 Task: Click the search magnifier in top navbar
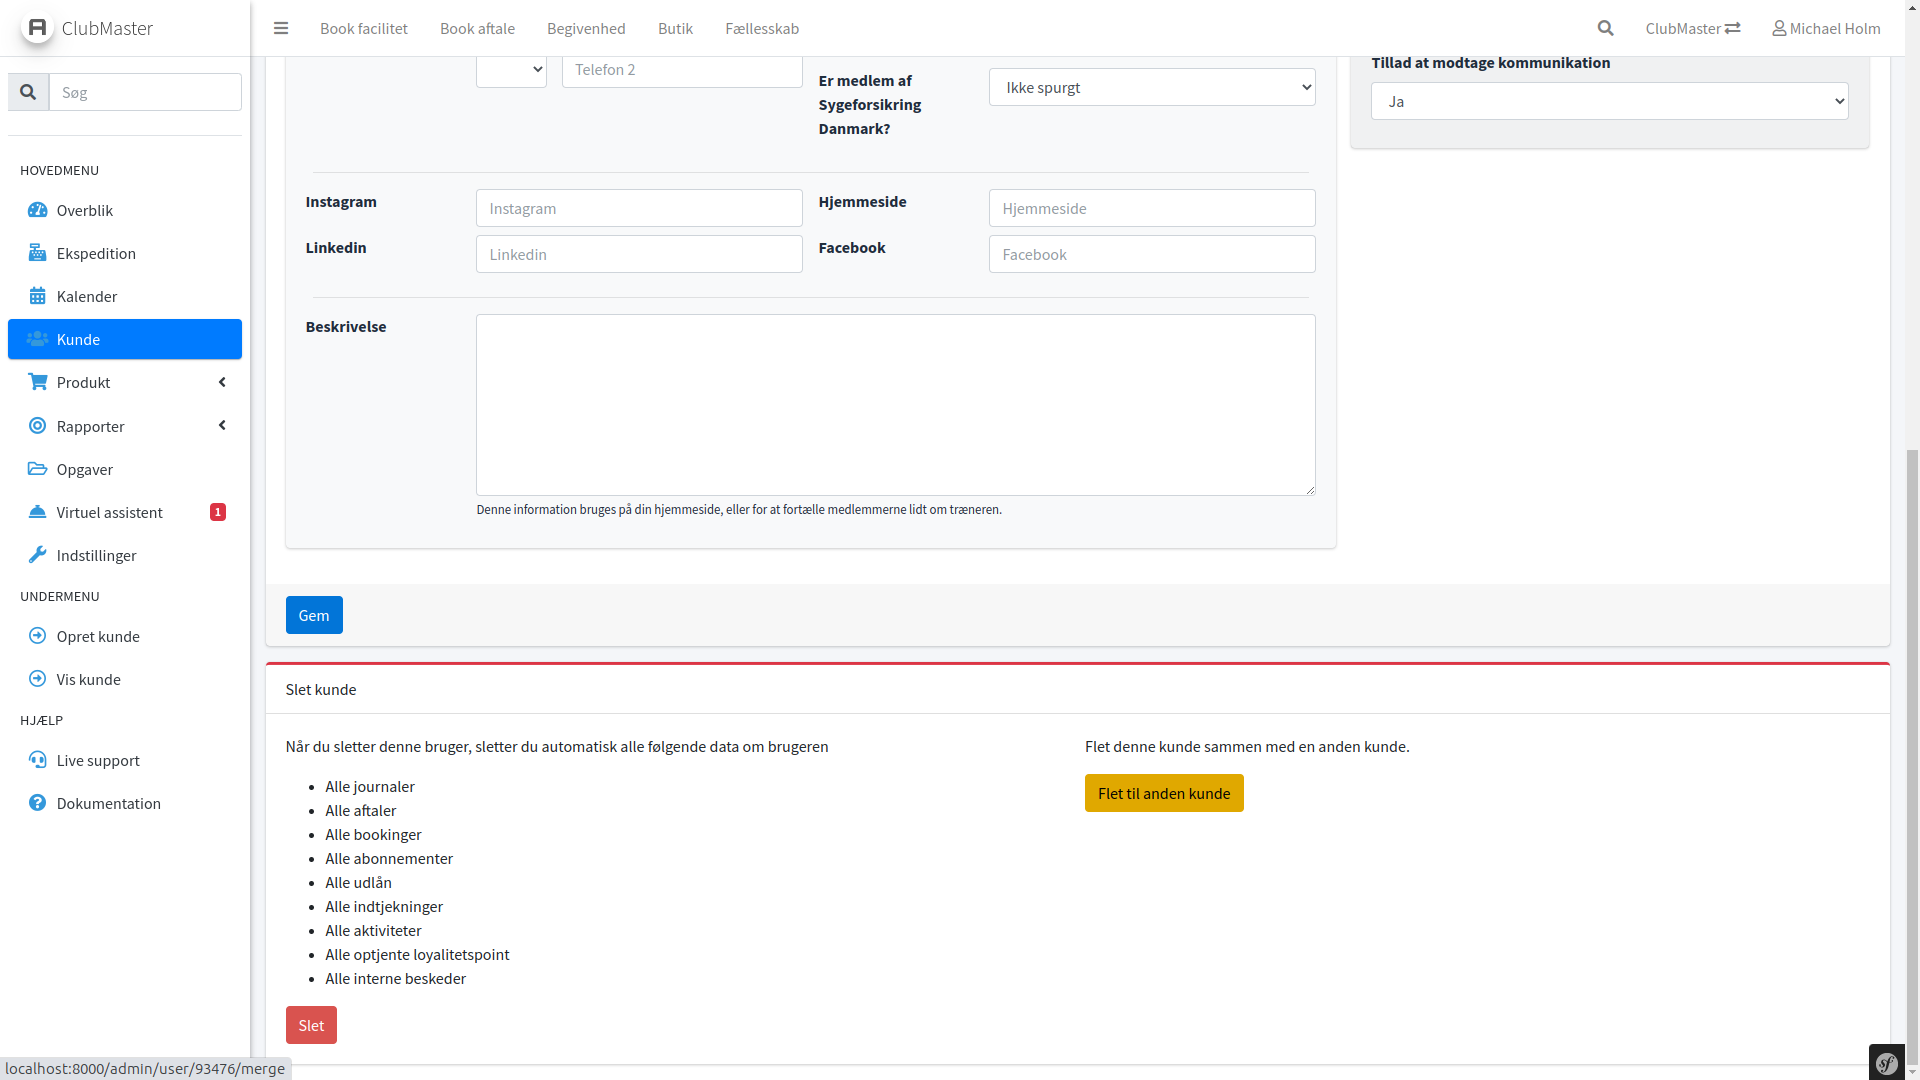pyautogui.click(x=1605, y=28)
